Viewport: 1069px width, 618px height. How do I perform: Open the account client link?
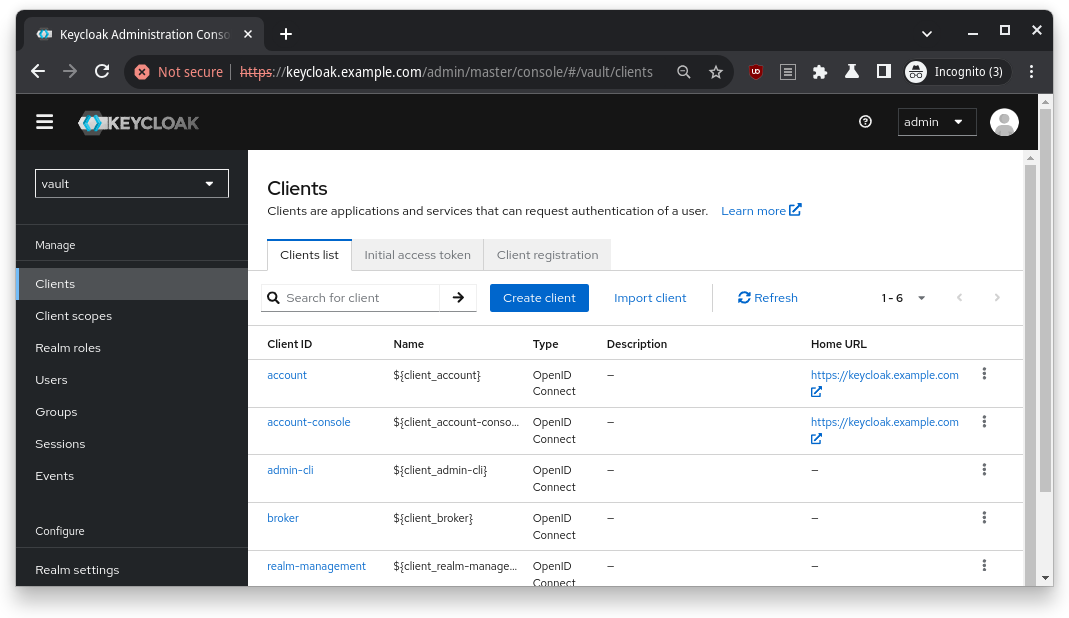[x=287, y=375]
